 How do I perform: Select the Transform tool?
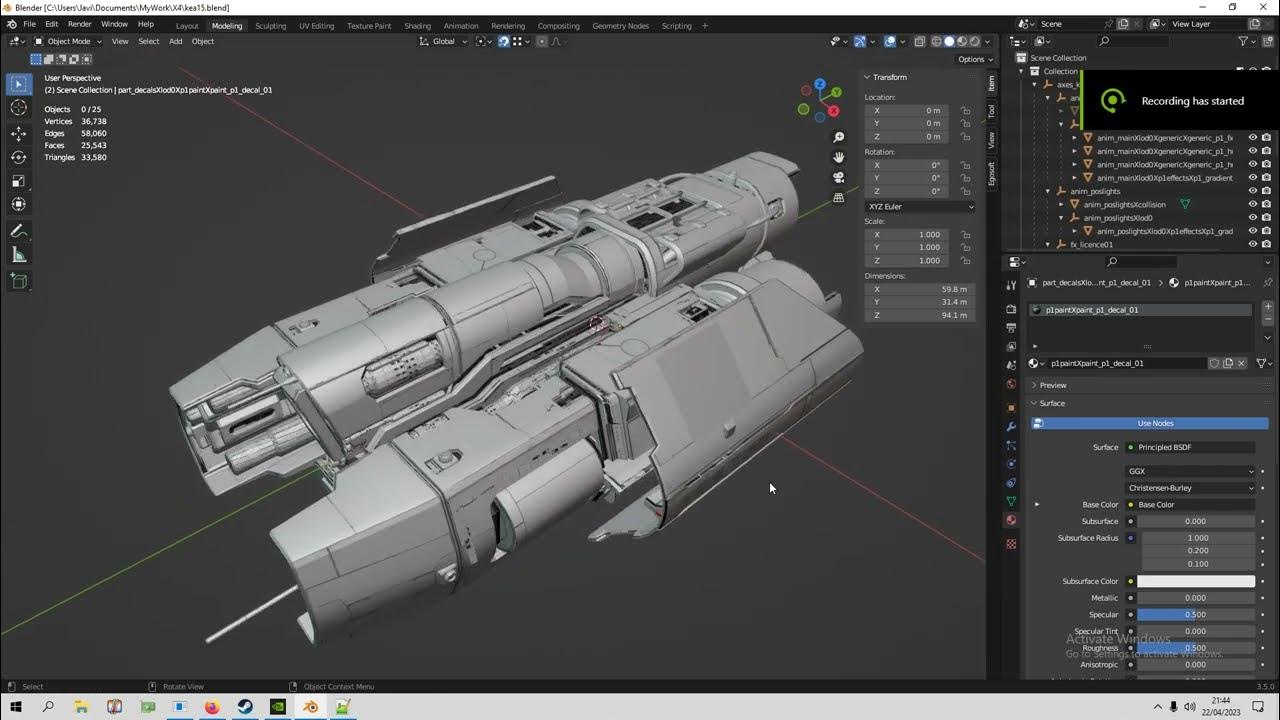pos(18,205)
